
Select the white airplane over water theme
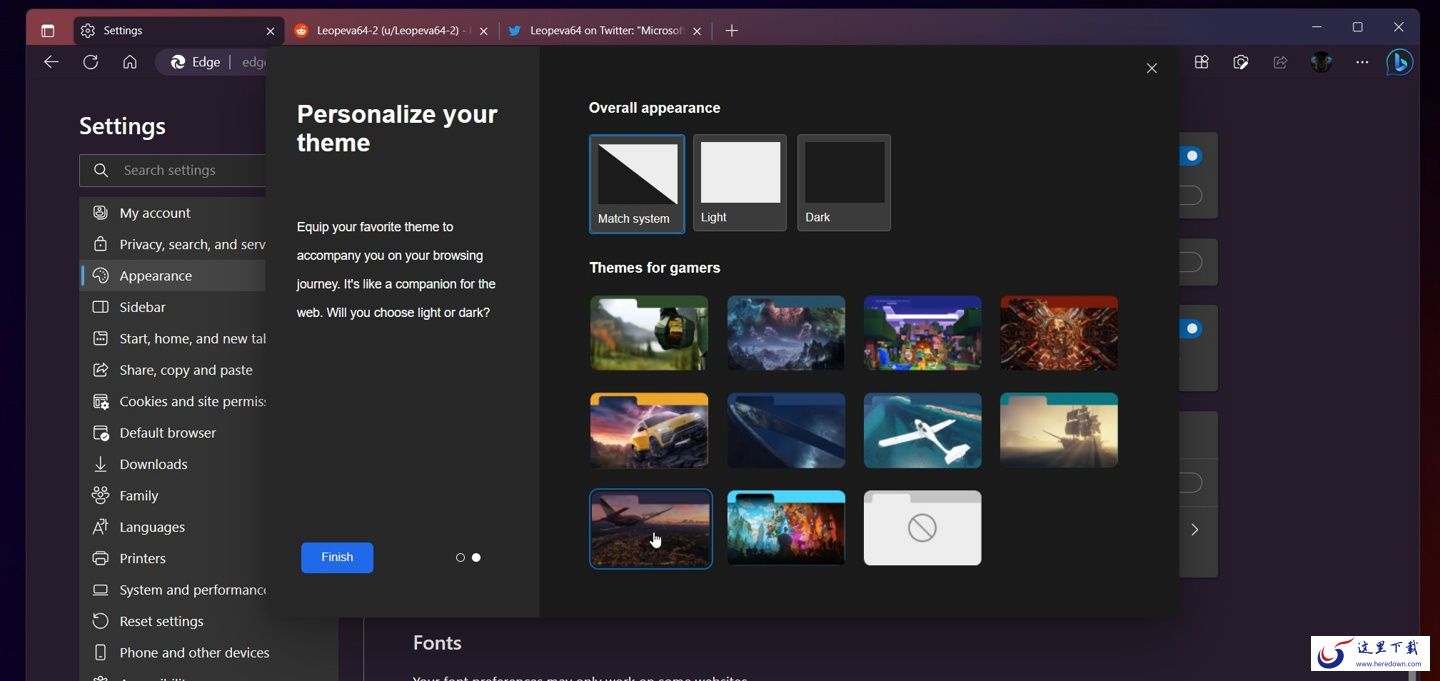click(923, 430)
